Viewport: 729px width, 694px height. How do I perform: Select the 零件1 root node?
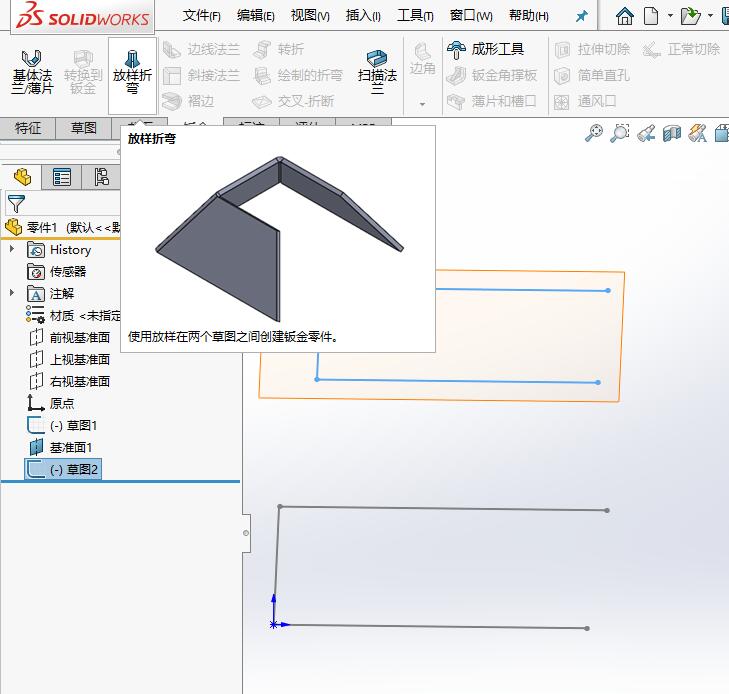point(63,227)
